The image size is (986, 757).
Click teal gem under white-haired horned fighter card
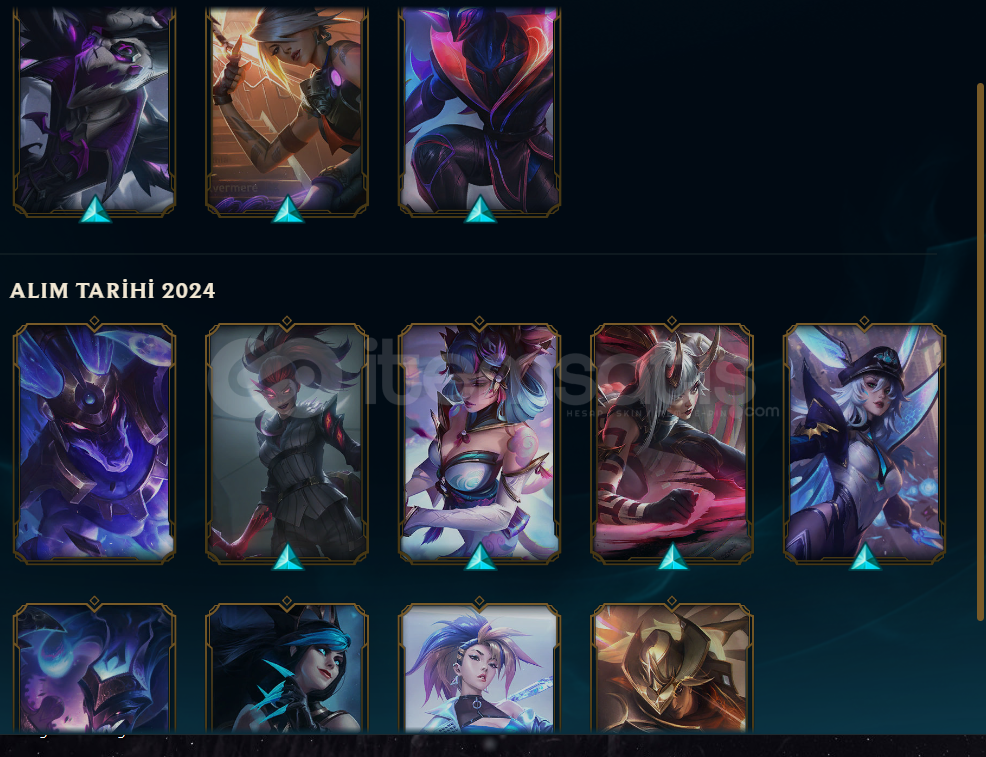pos(673,557)
